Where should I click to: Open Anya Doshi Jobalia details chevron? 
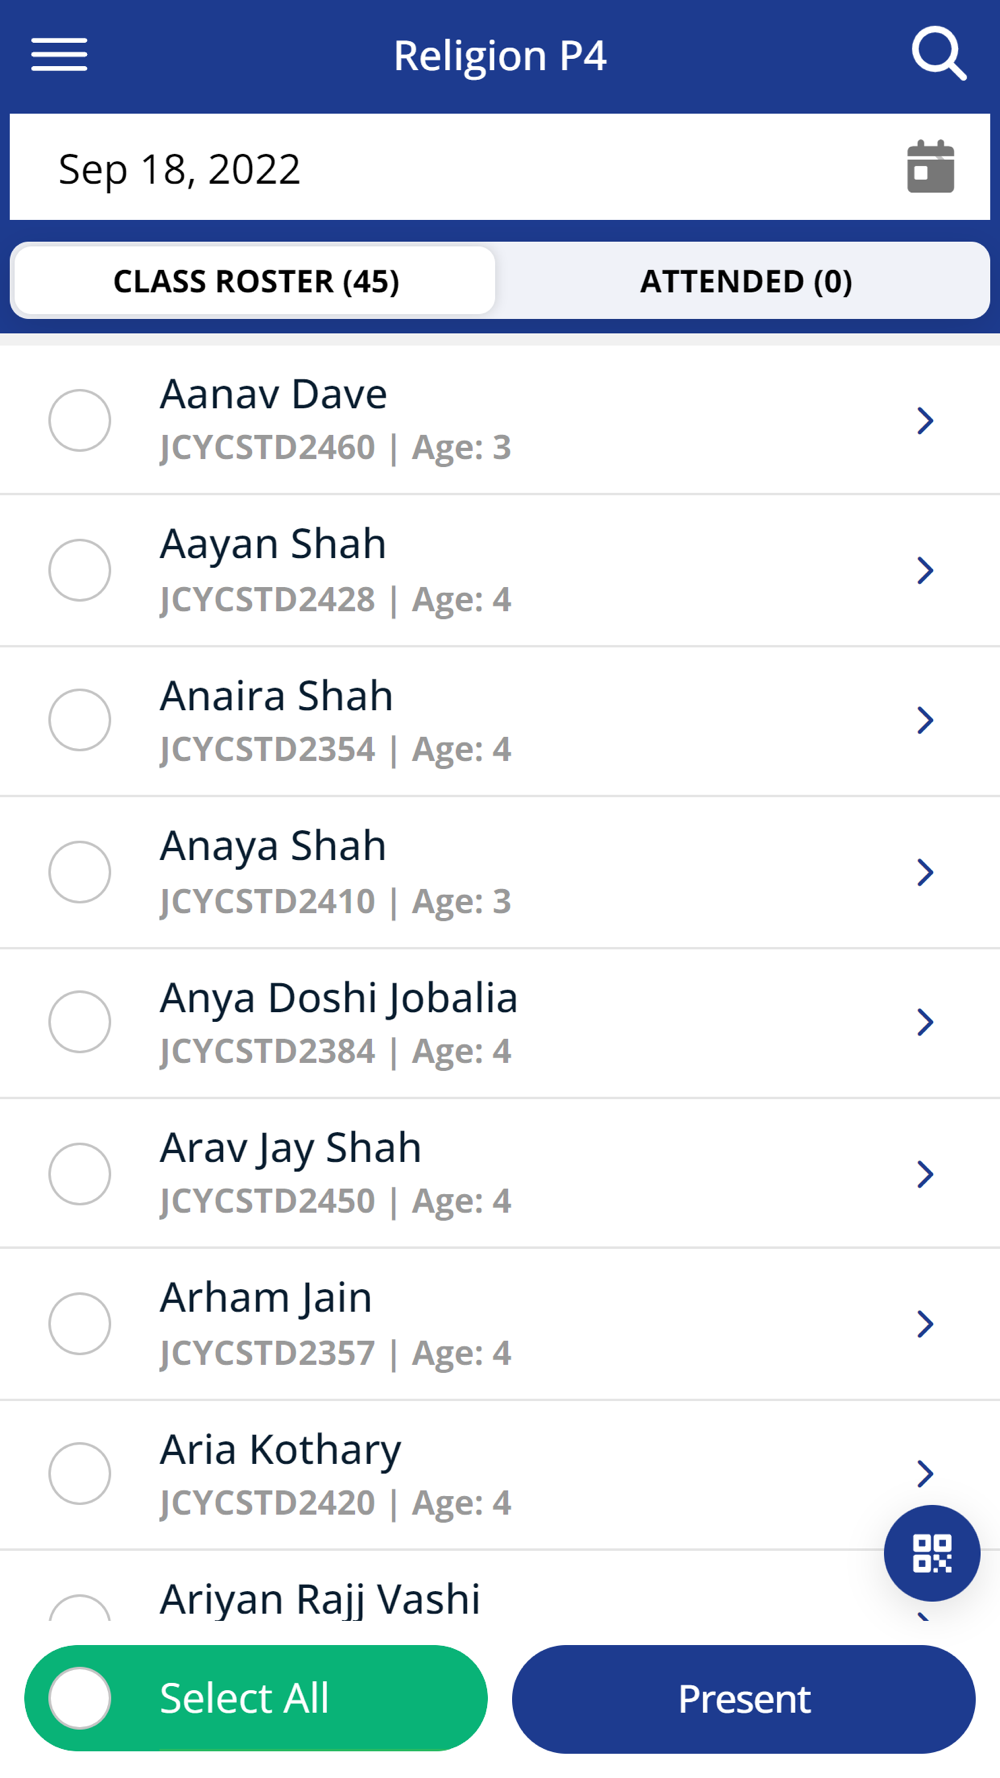coord(925,1022)
